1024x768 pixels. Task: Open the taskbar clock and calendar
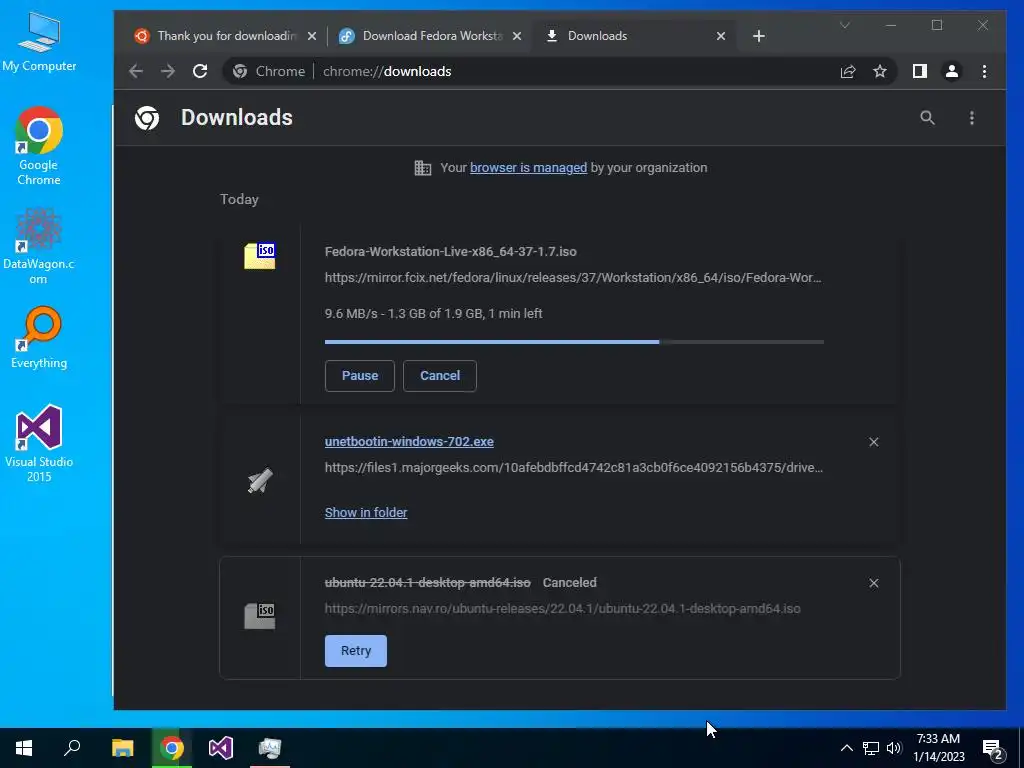938,748
